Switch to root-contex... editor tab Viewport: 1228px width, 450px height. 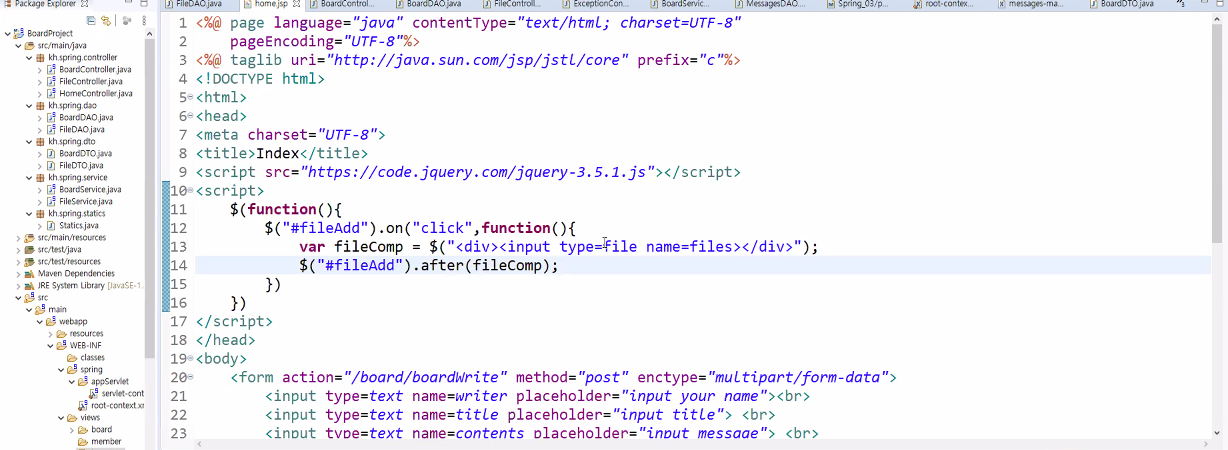coord(941,5)
